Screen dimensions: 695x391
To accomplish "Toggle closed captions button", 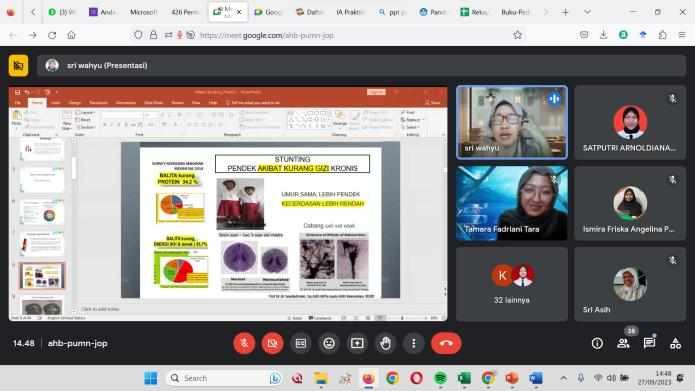I will [301, 343].
